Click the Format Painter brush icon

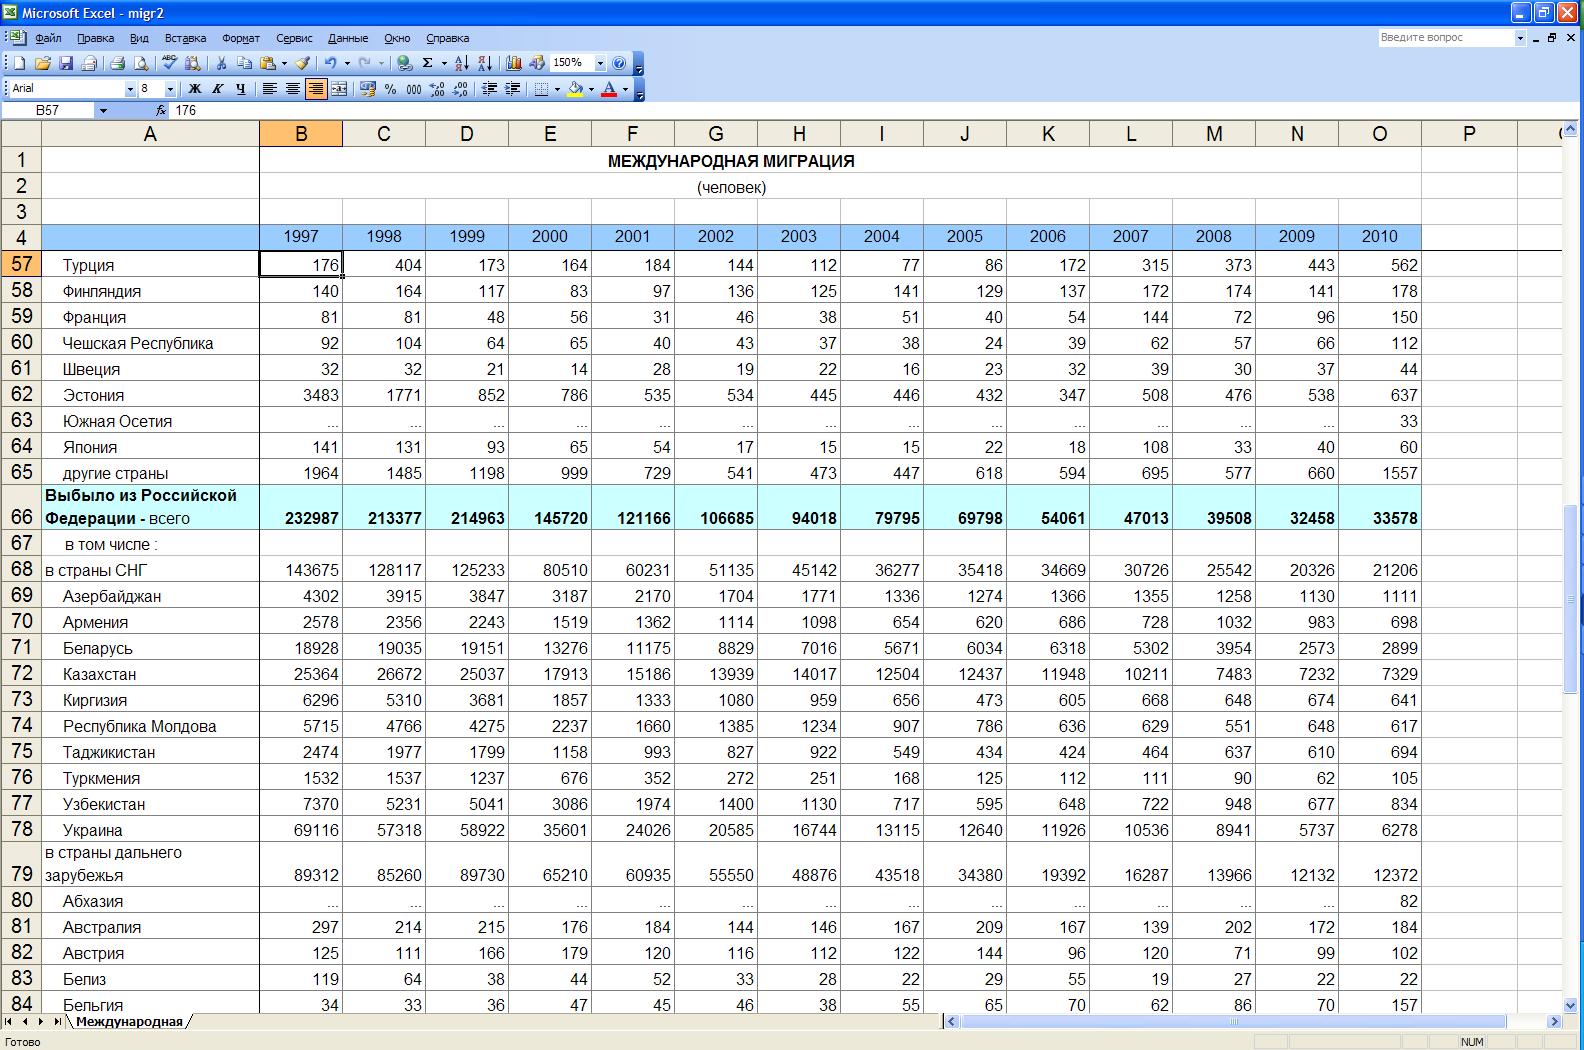pos(301,63)
